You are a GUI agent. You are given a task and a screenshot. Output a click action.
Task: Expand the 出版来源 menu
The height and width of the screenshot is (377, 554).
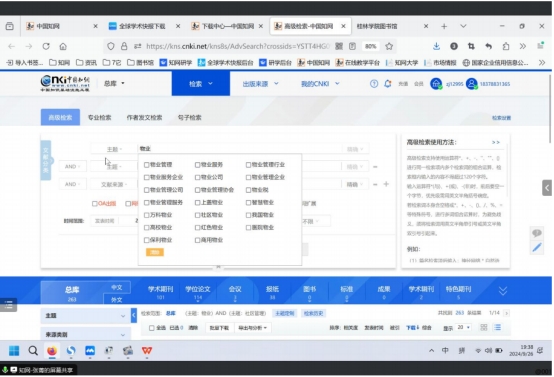(260, 84)
